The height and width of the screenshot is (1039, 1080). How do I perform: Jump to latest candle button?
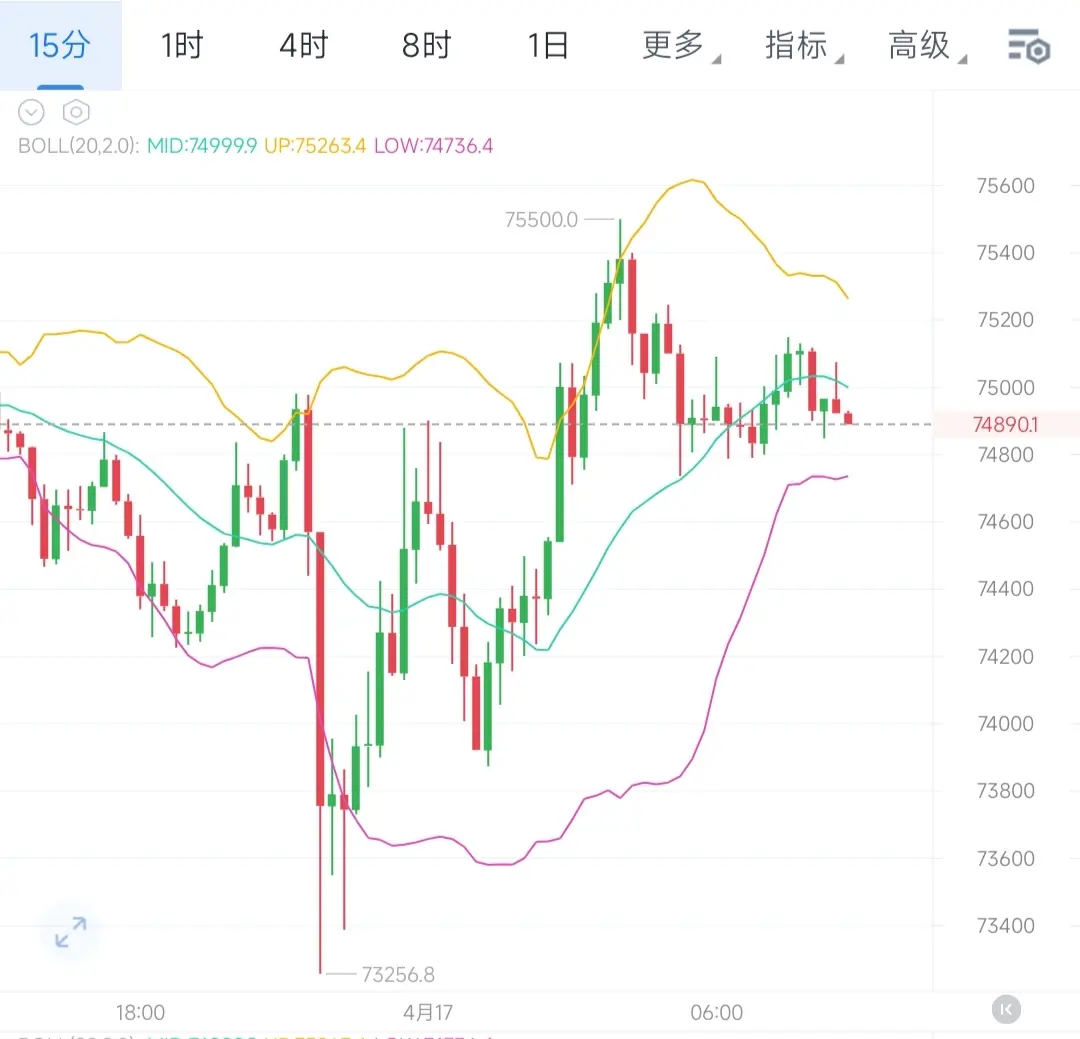(x=1006, y=1010)
